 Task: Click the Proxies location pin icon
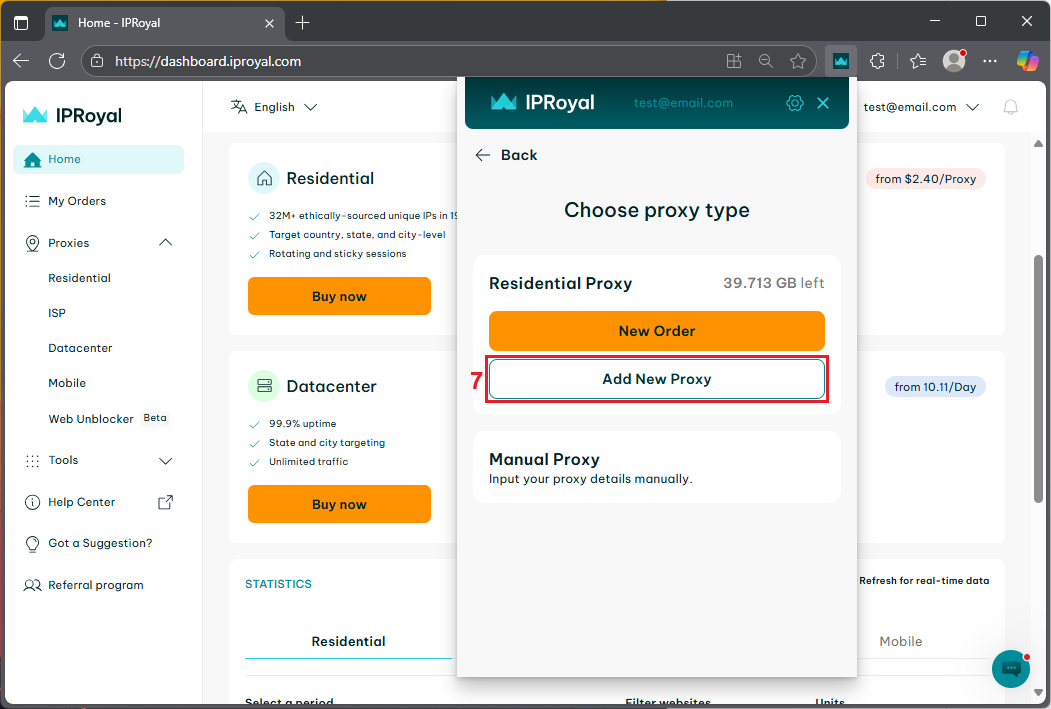[32, 243]
